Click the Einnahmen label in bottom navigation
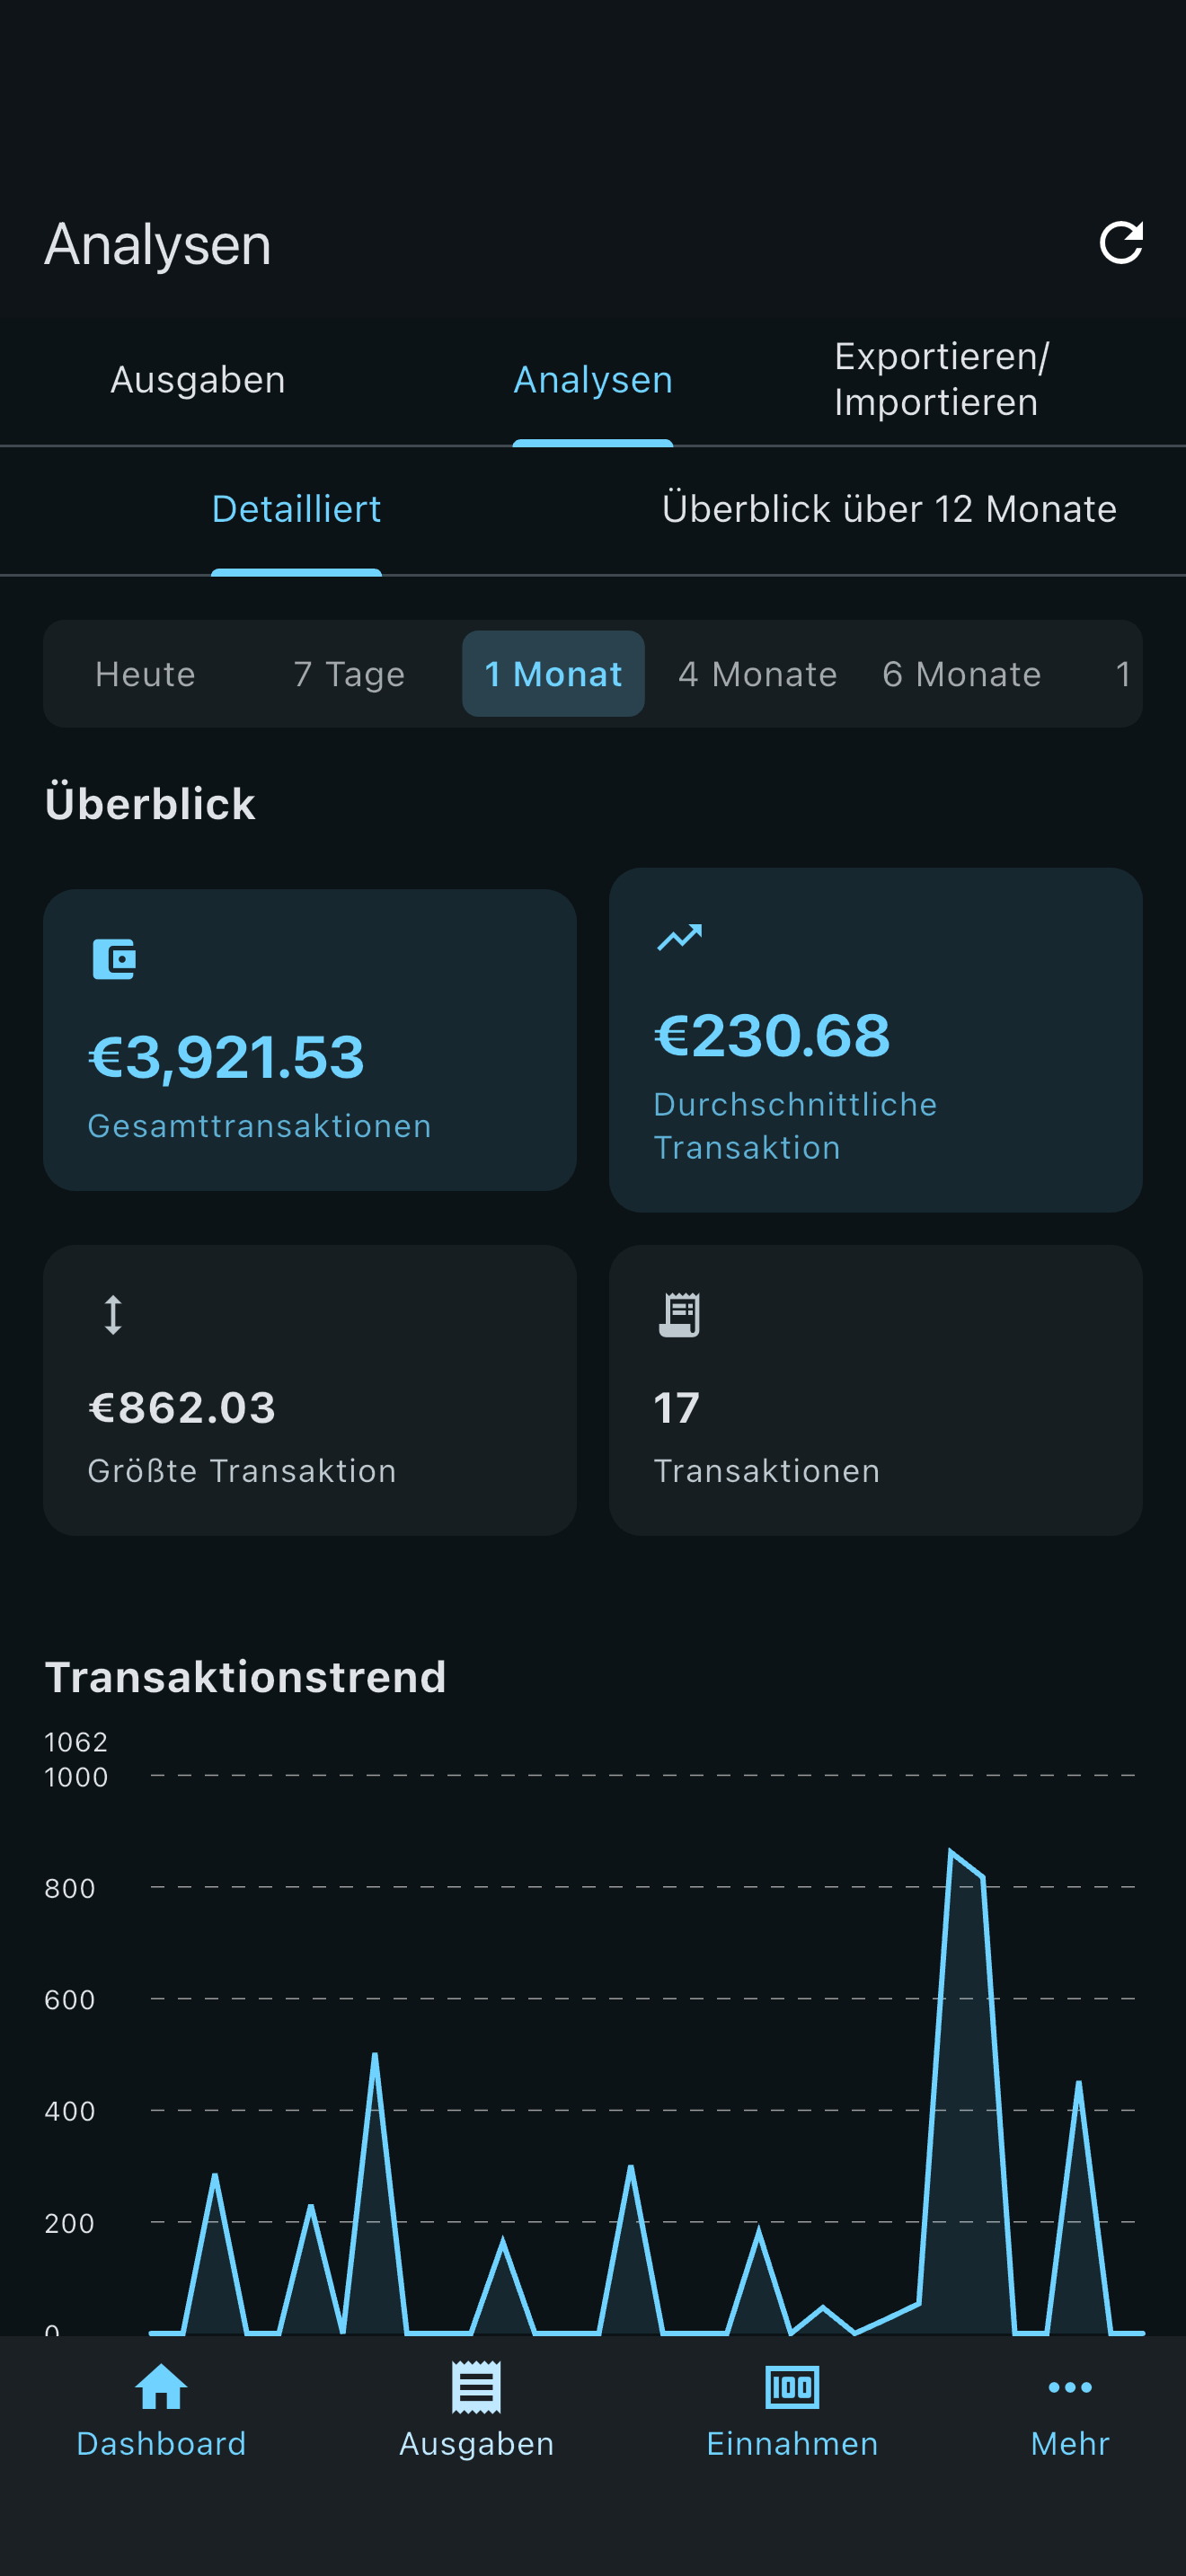Screen dimensions: 1186x2576 pos(792,2443)
